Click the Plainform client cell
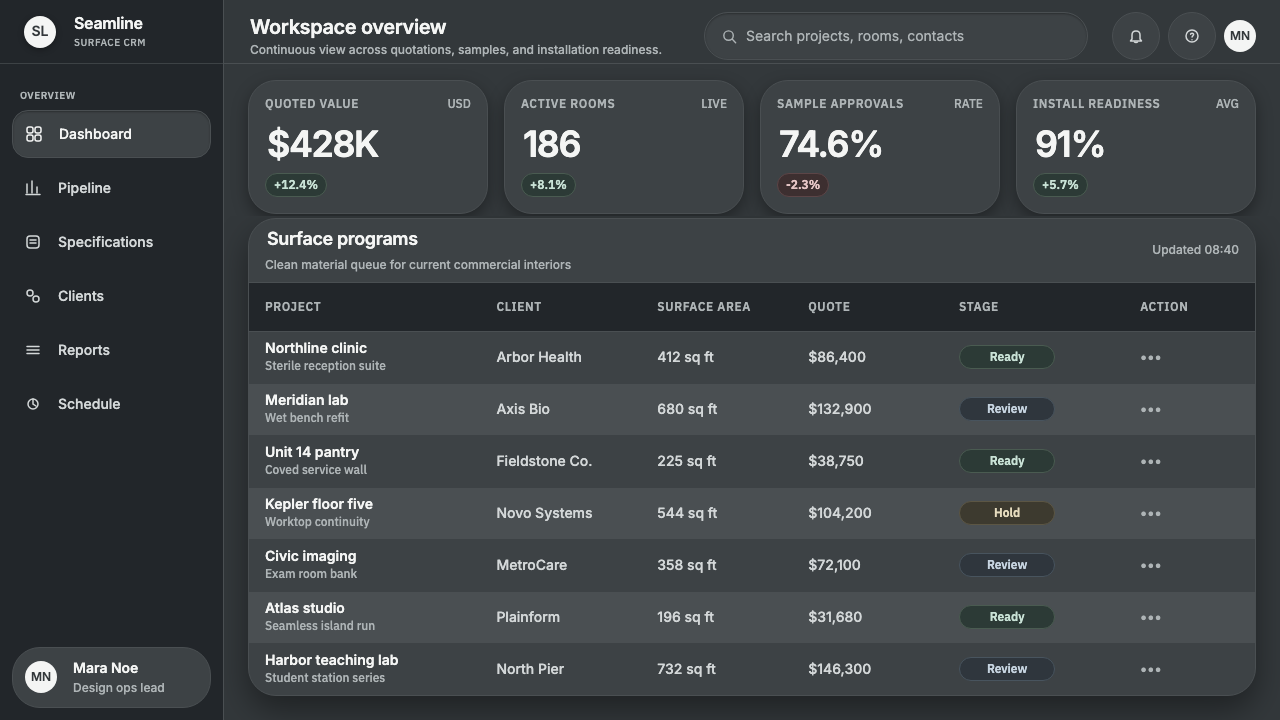Screen dimensions: 1280x720 point(528,617)
